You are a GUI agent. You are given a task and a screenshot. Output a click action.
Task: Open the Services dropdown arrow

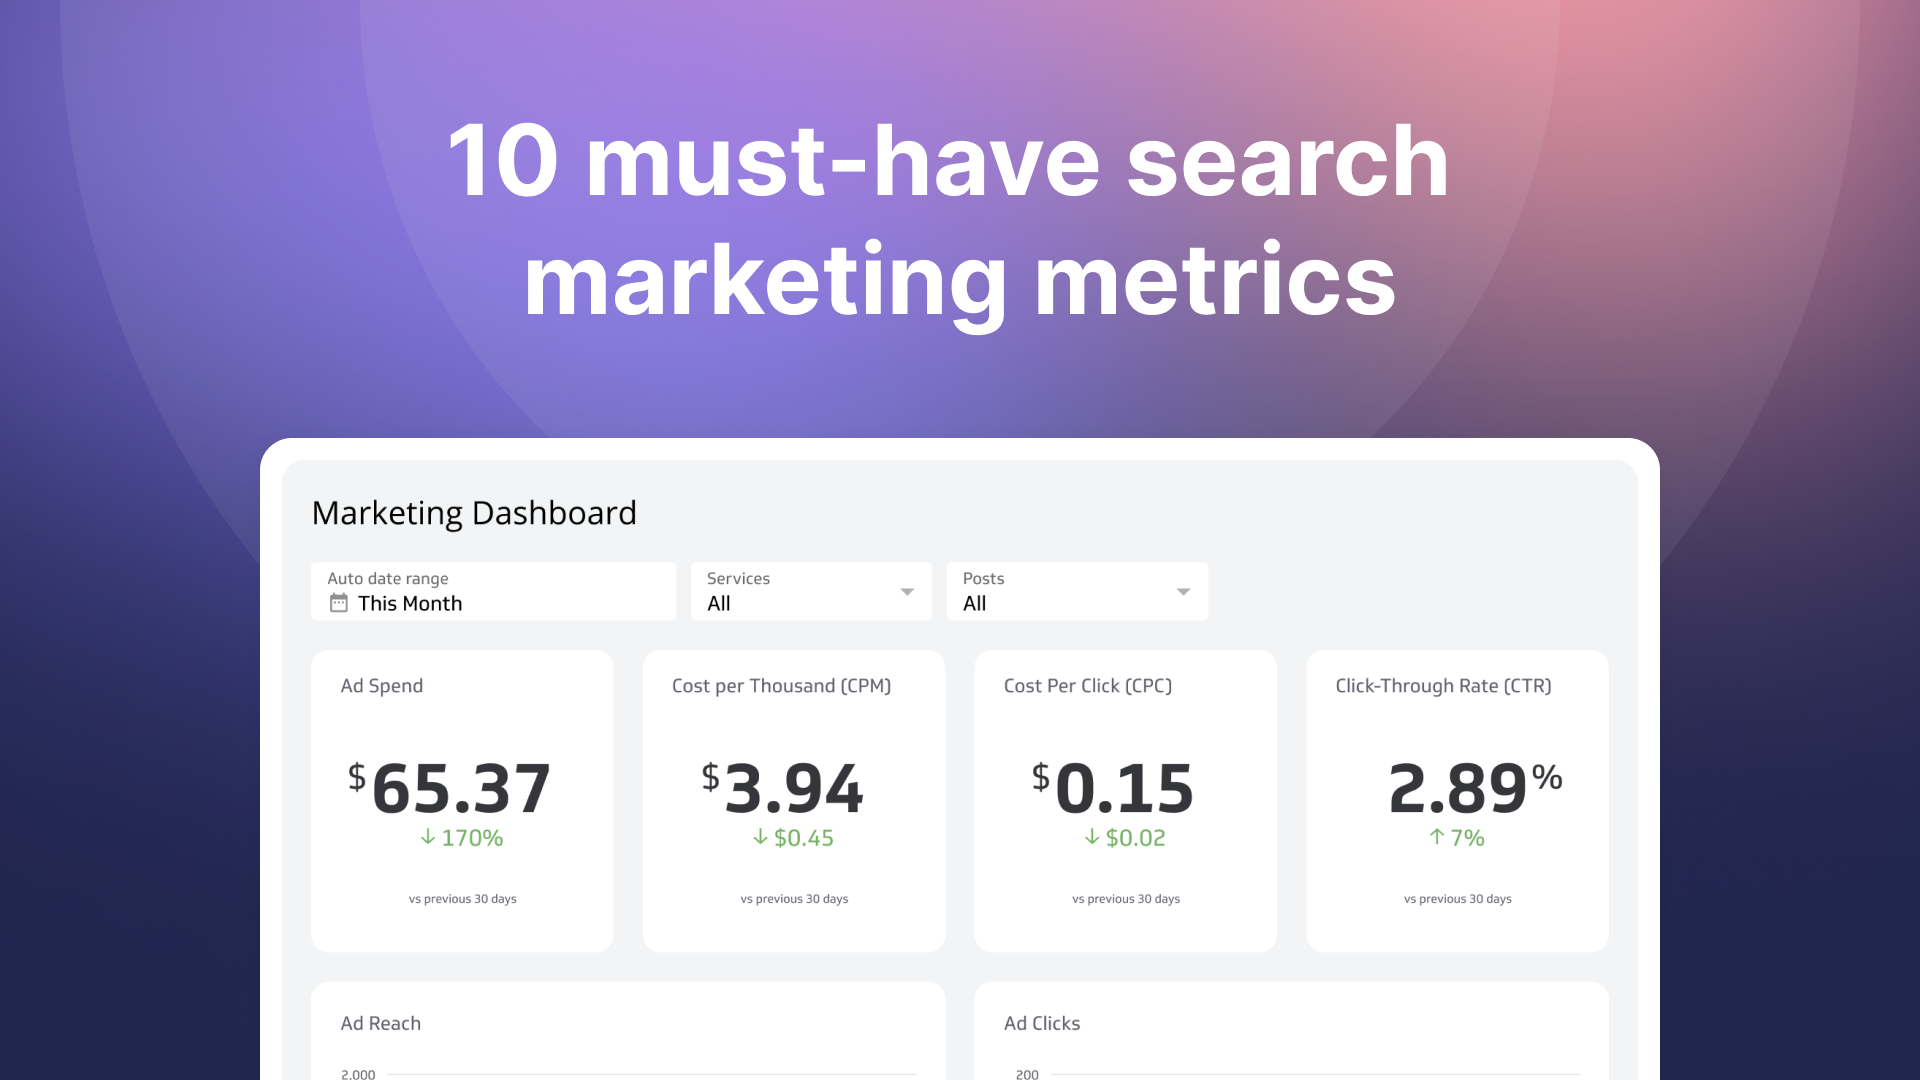click(x=907, y=592)
